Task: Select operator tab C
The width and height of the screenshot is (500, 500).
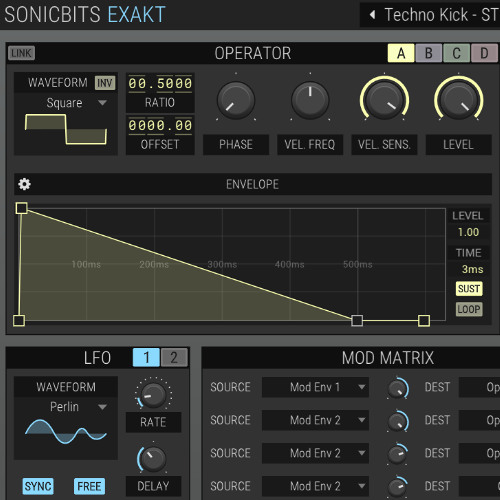Action: [456, 53]
